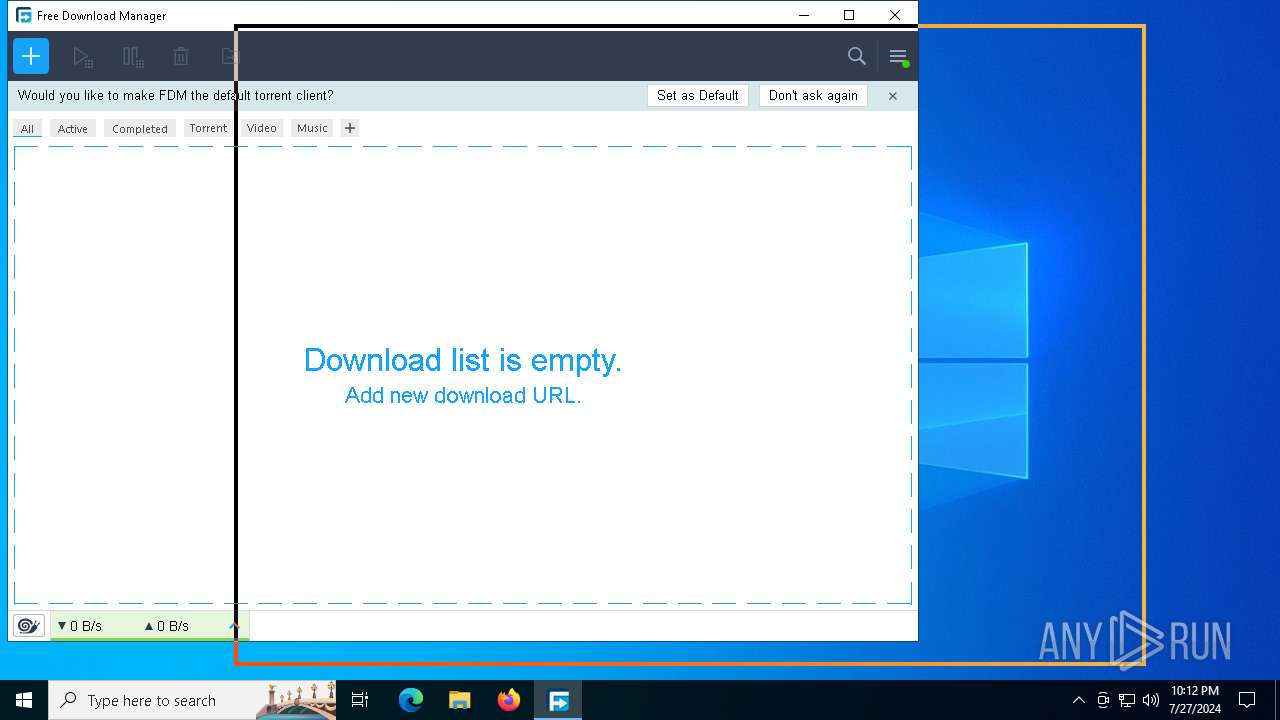Click the volume speaker tray icon
Viewport: 1280px width, 720px height.
click(x=1151, y=700)
